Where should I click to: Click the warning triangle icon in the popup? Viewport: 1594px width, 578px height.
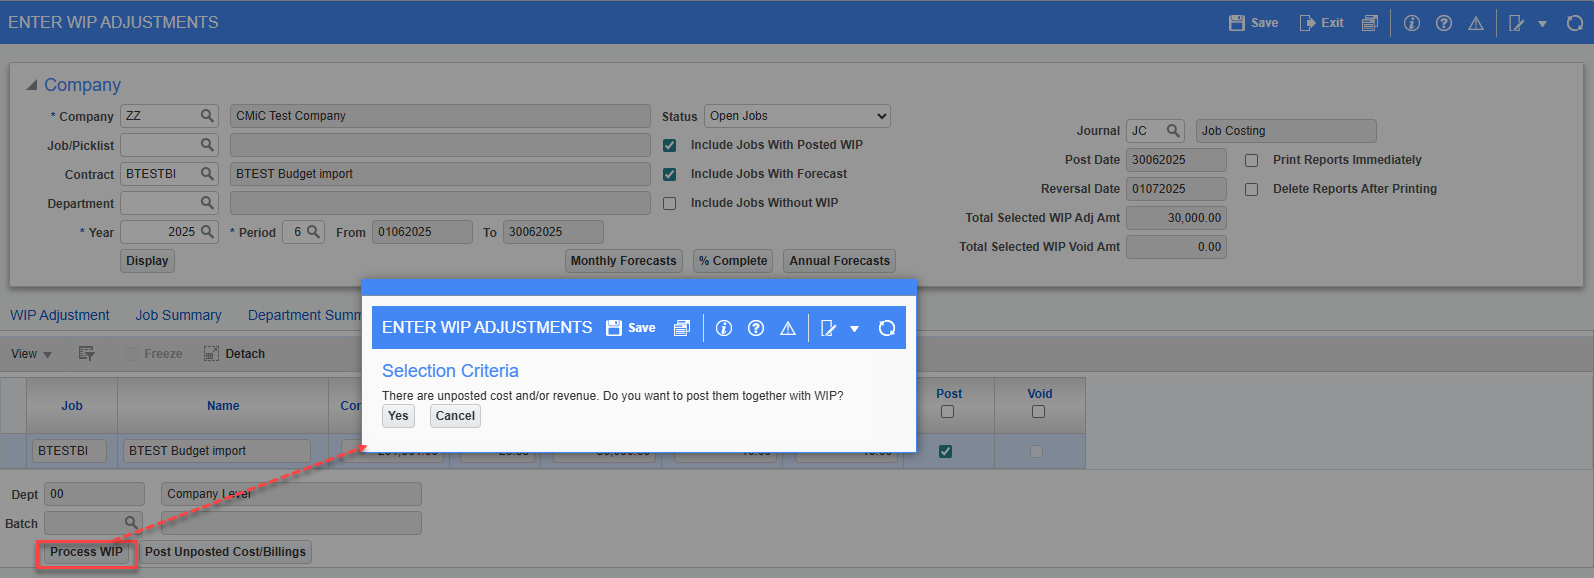788,328
